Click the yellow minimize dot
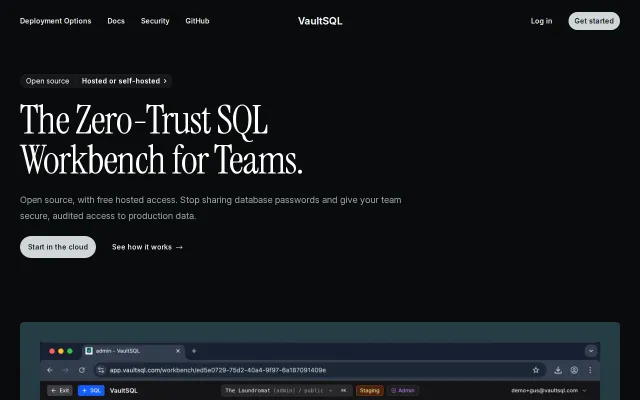The height and width of the screenshot is (400, 640). 61,351
